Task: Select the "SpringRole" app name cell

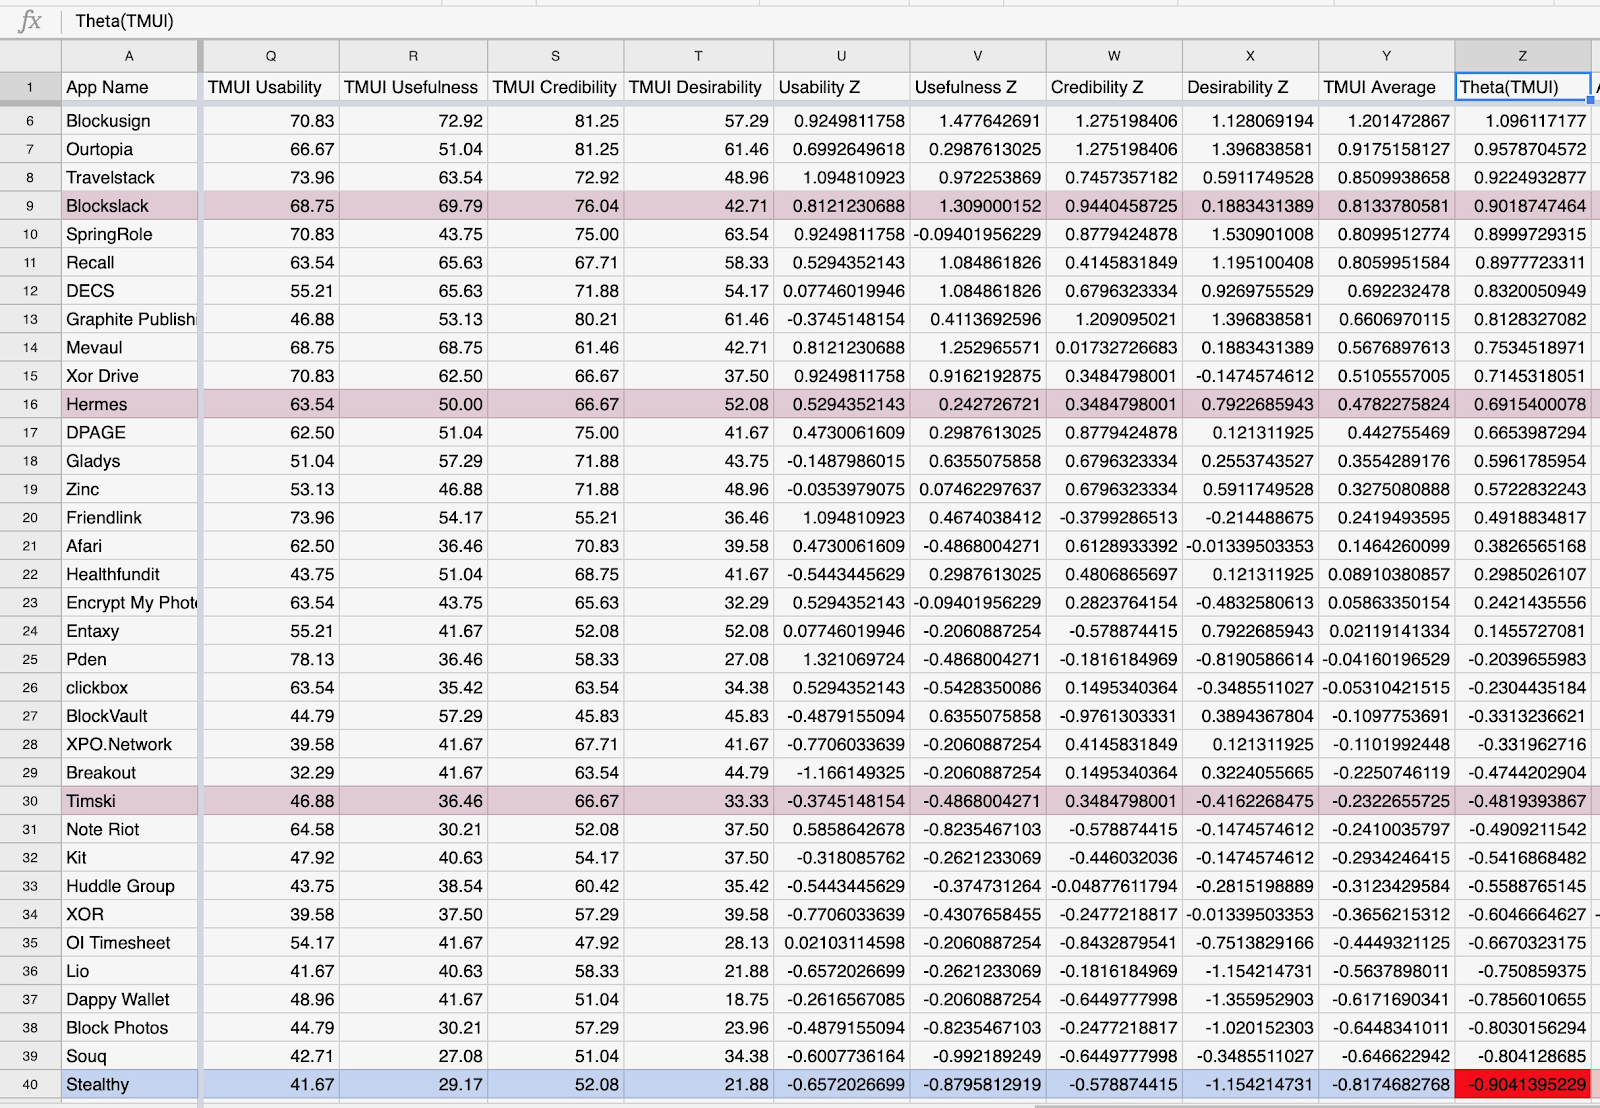Action: coord(129,234)
